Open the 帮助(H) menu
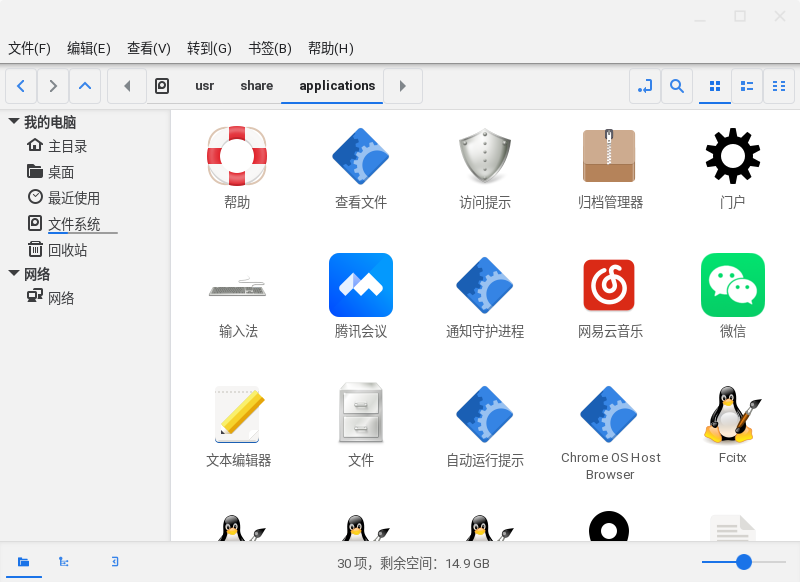The width and height of the screenshot is (800, 582). 331,48
